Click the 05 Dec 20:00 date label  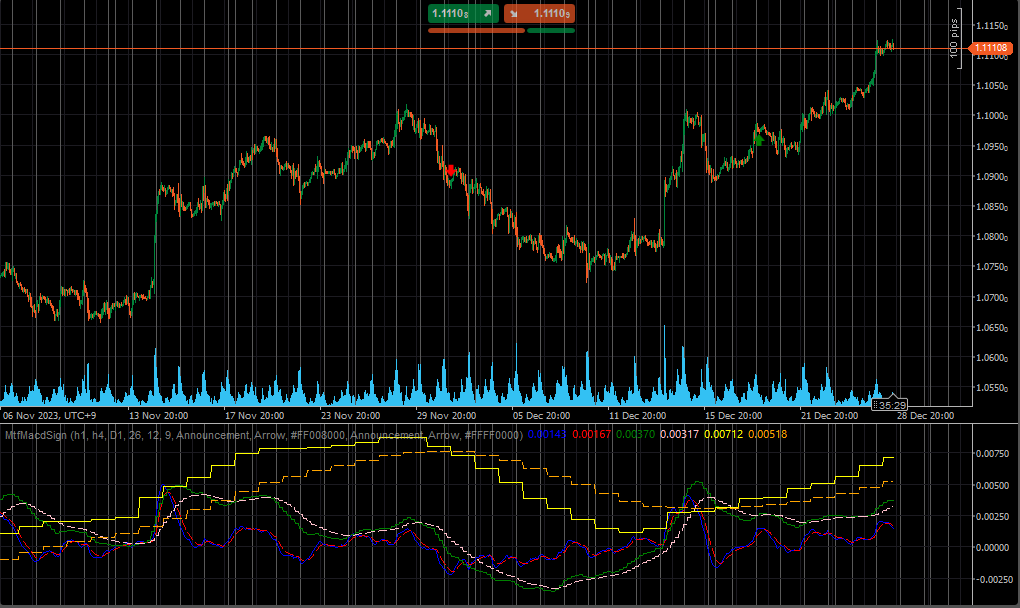click(541, 416)
